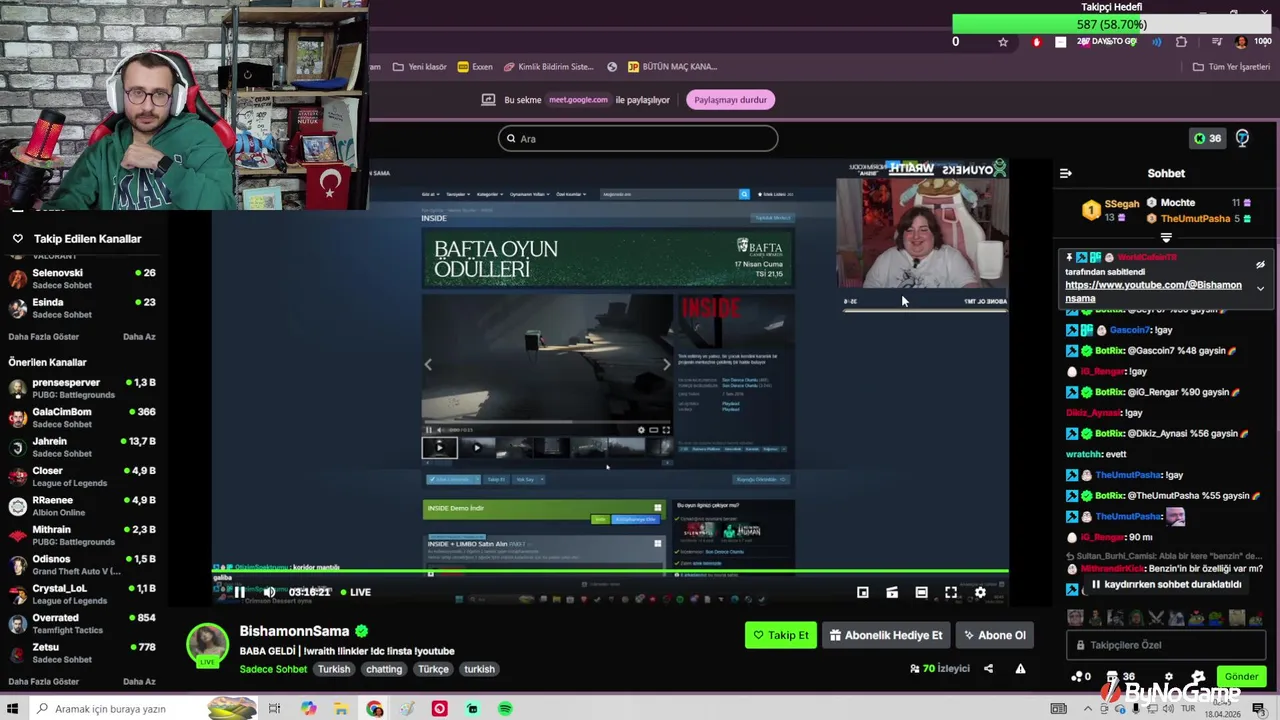Open Tüm Yer İşaretleri folder

click(x=1231, y=67)
